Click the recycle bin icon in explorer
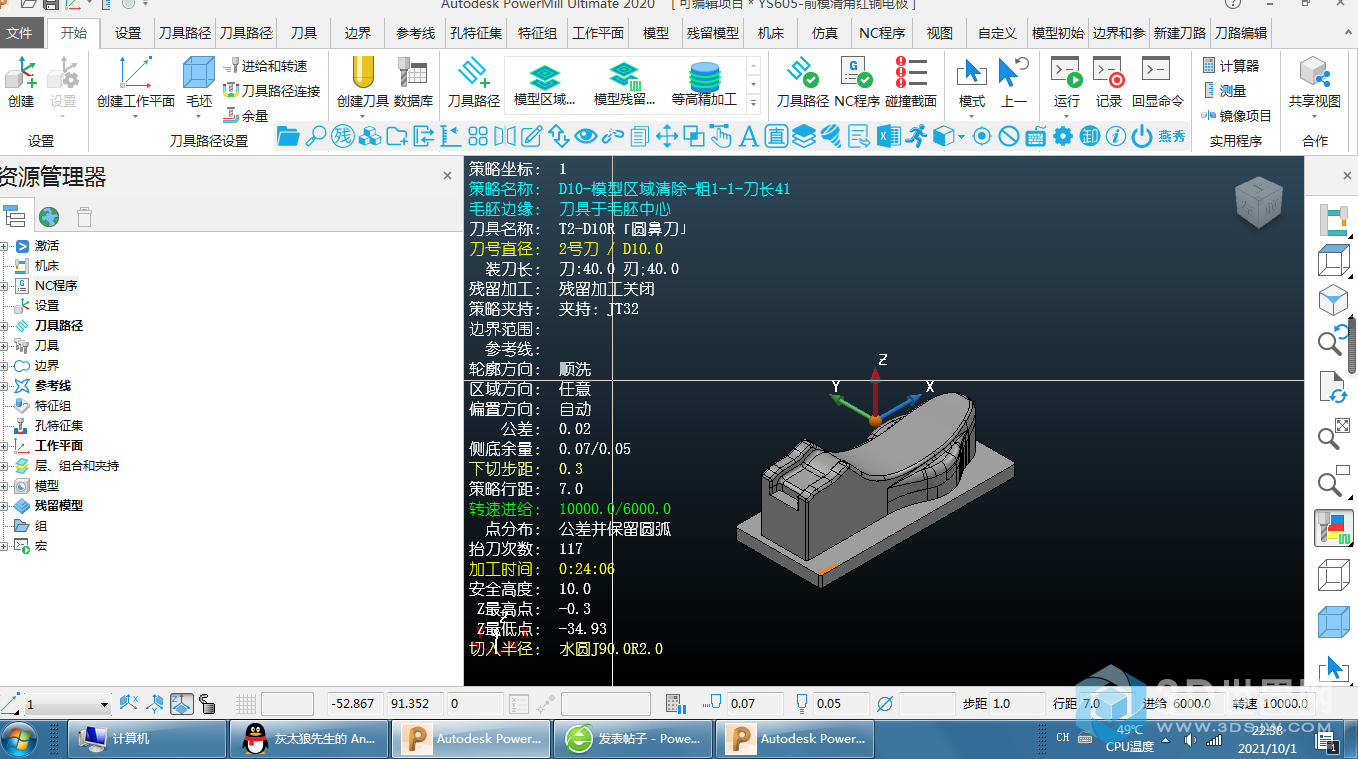This screenshot has height=759, width=1358. [x=85, y=216]
